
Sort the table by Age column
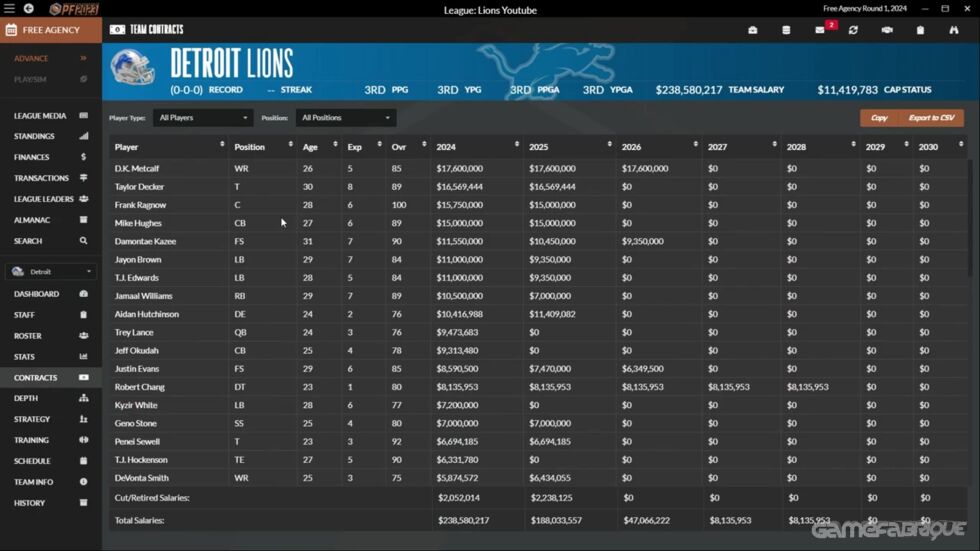(319, 147)
